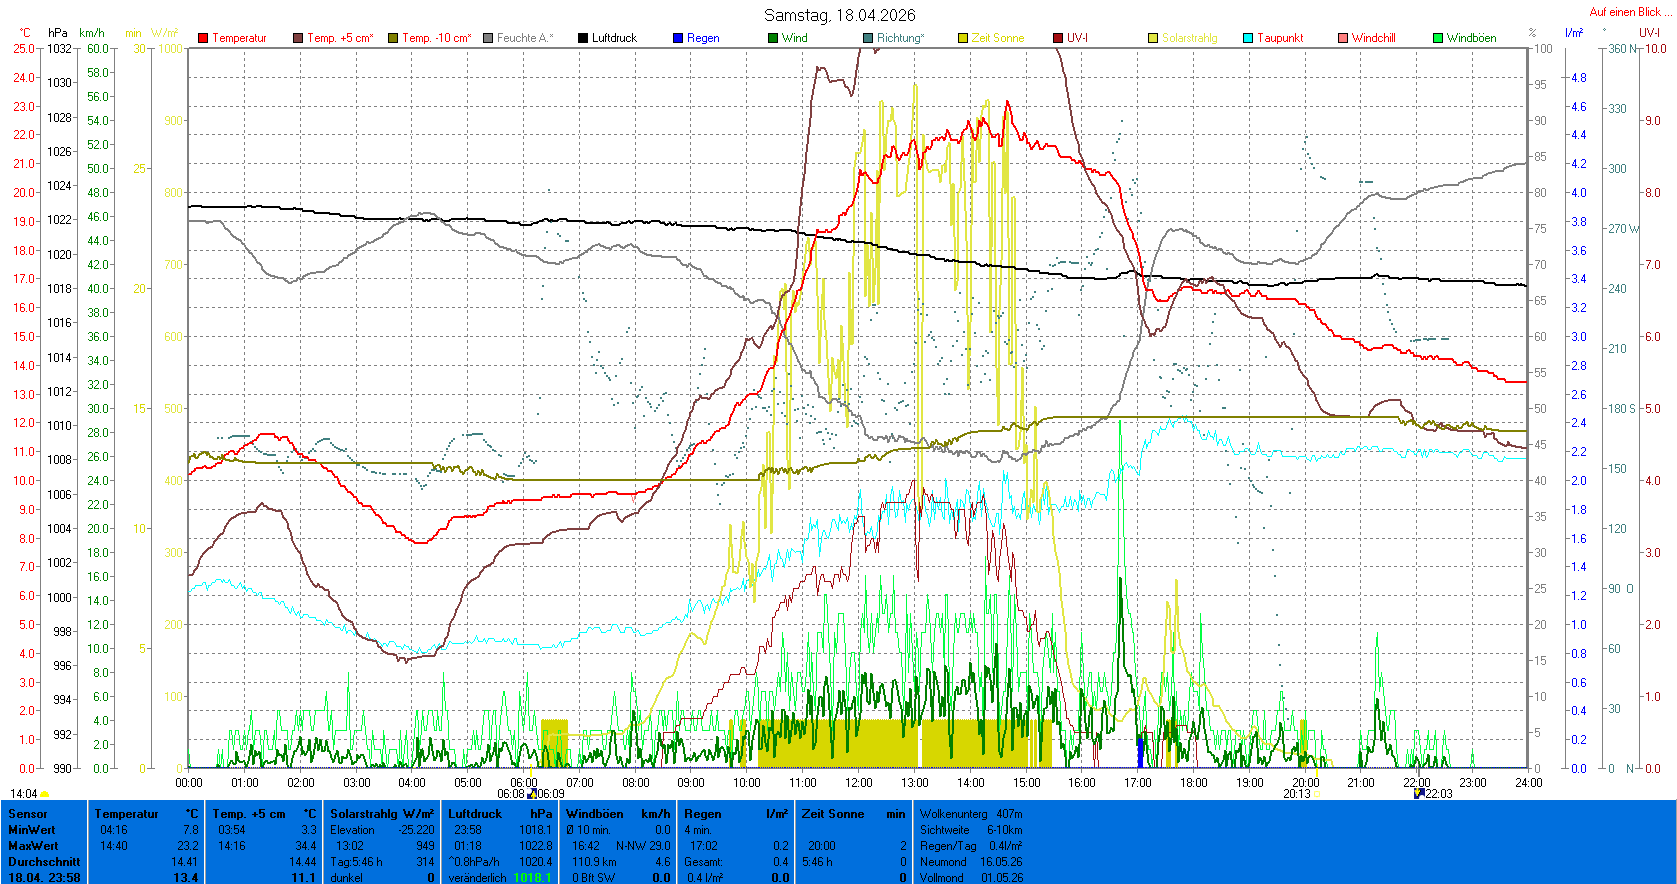Click the green Wind legend square
The image size is (1677, 884).
[x=773, y=38]
